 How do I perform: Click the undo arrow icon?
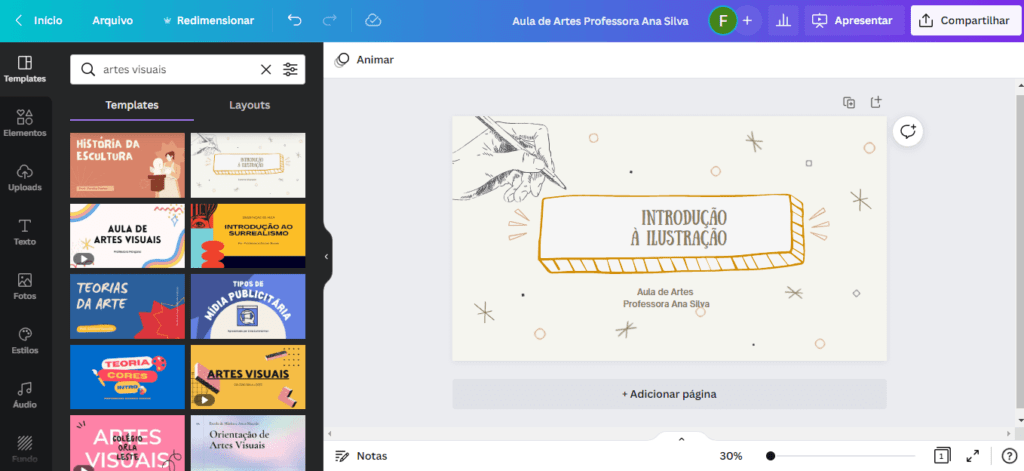pos(295,21)
